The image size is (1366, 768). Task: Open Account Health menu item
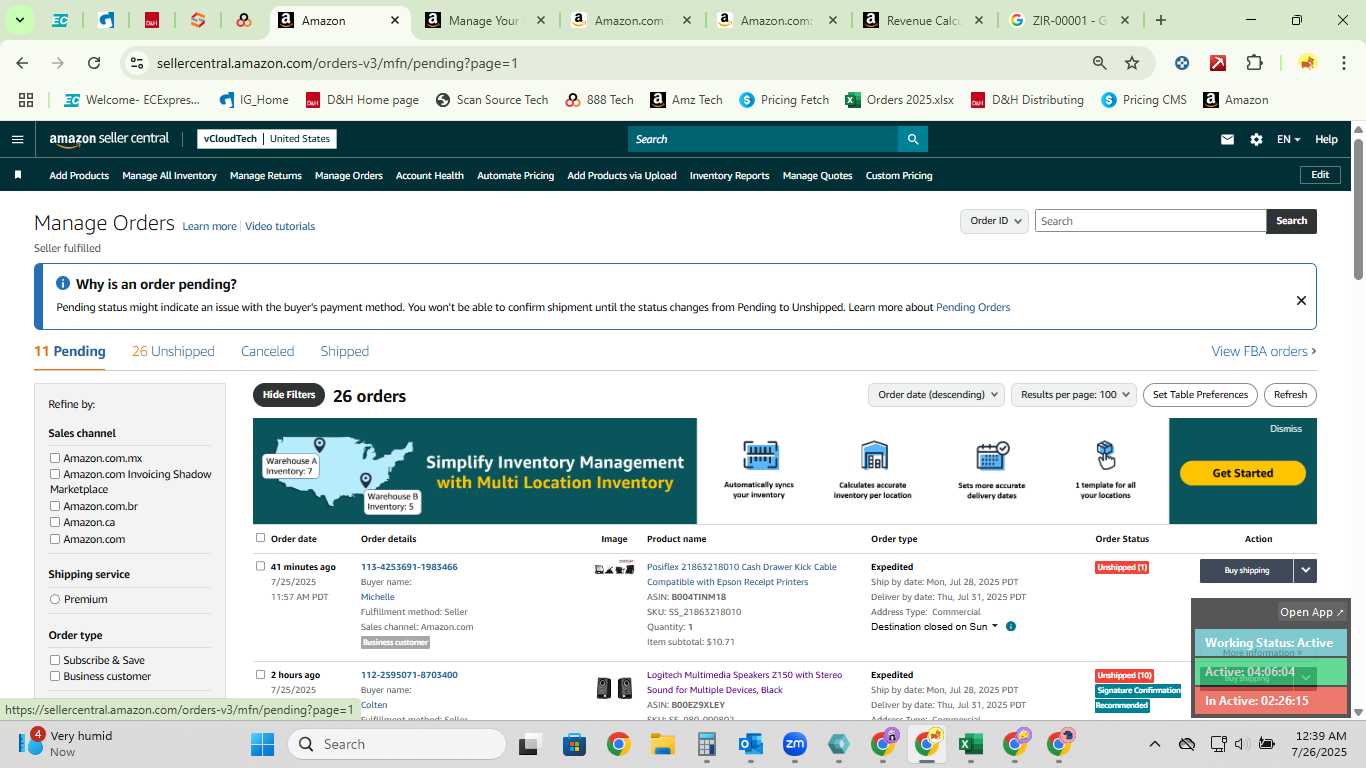[429, 175]
